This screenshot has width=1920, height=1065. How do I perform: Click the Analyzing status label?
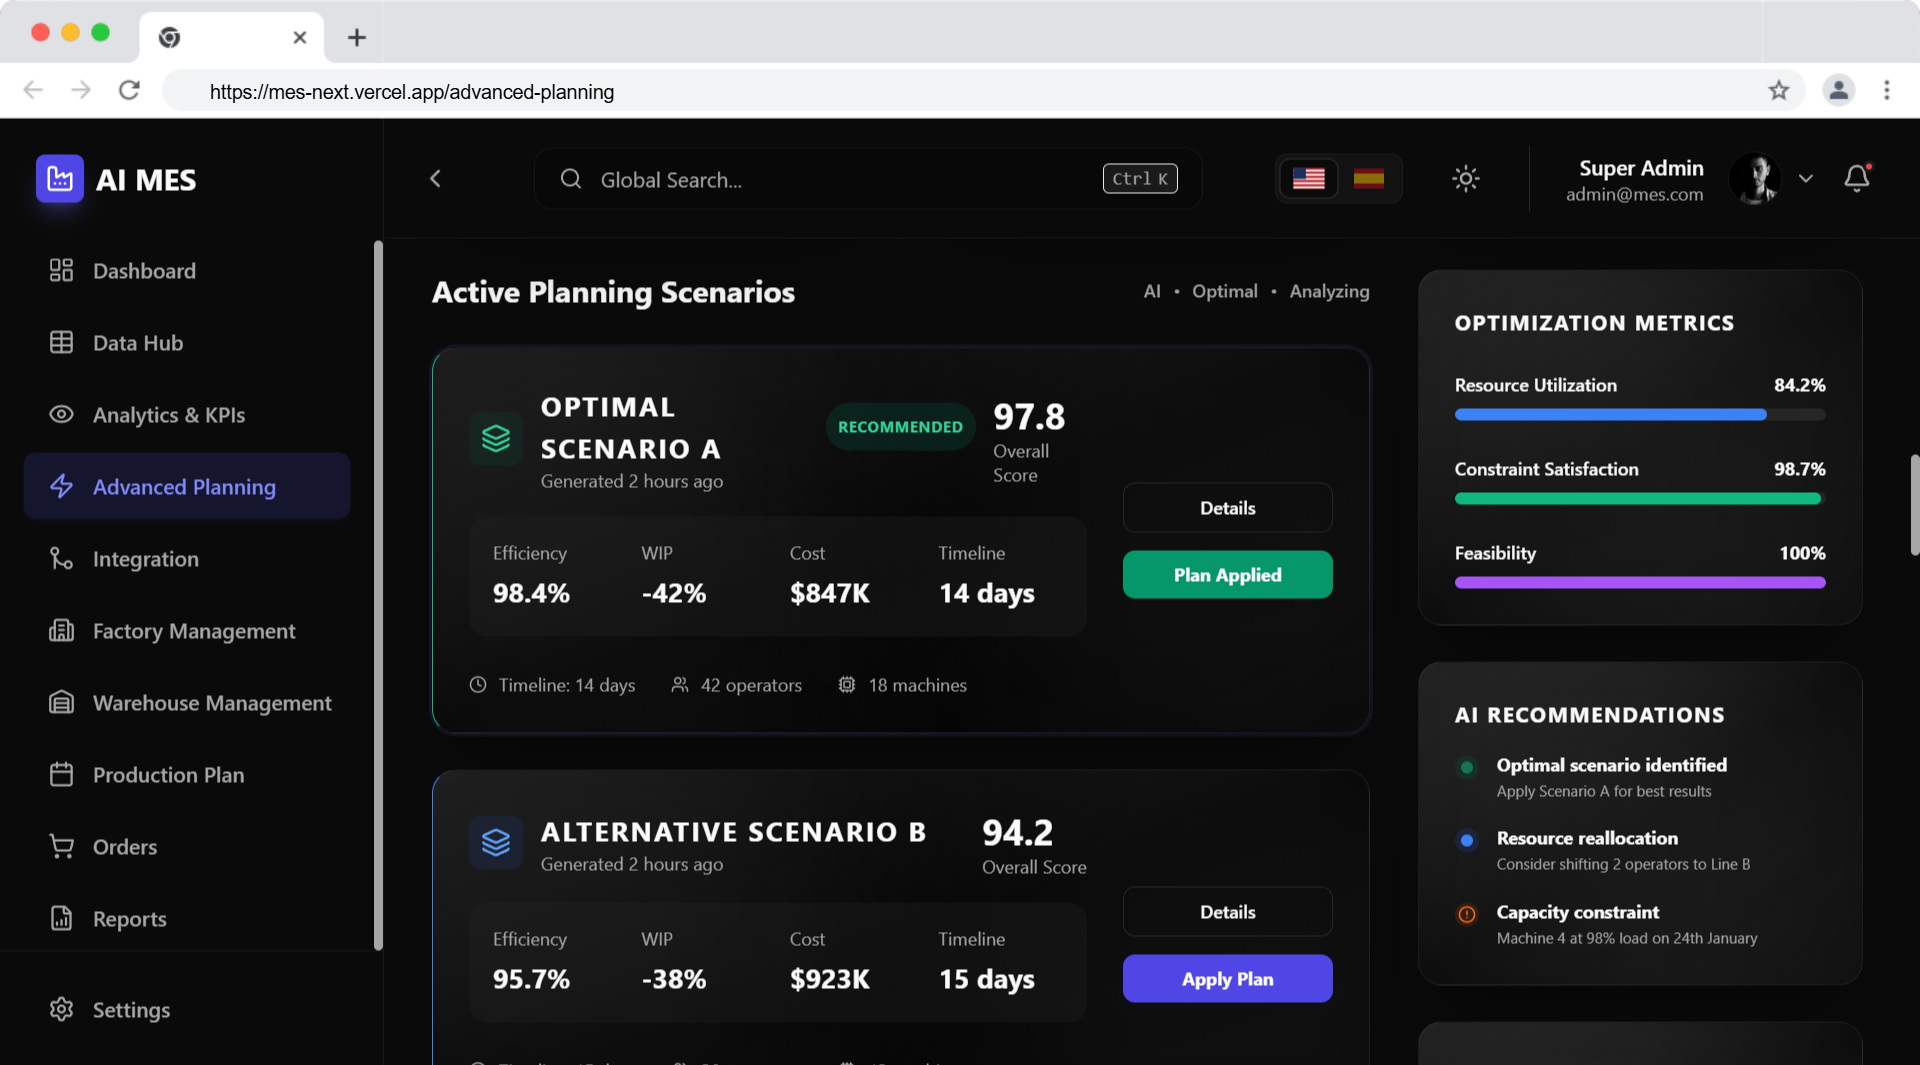pyautogui.click(x=1329, y=291)
